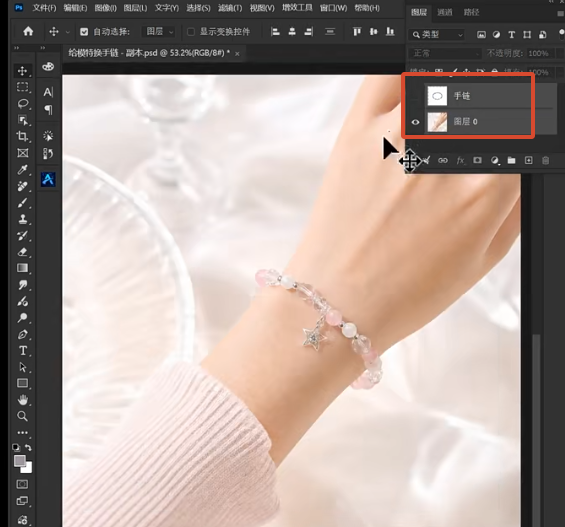Hide 图层 0 using its eye icon
This screenshot has width=565, height=527.
pyautogui.click(x=415, y=122)
